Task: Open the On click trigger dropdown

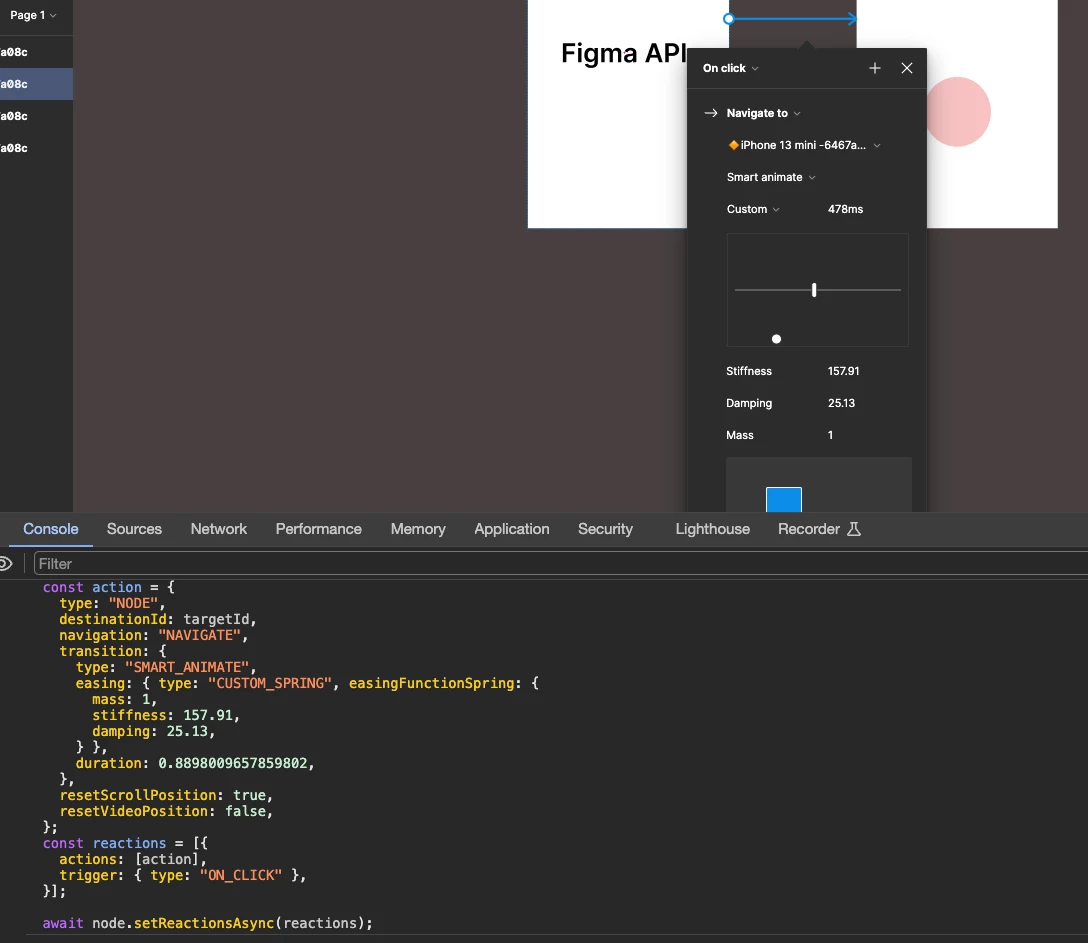Action: point(731,68)
